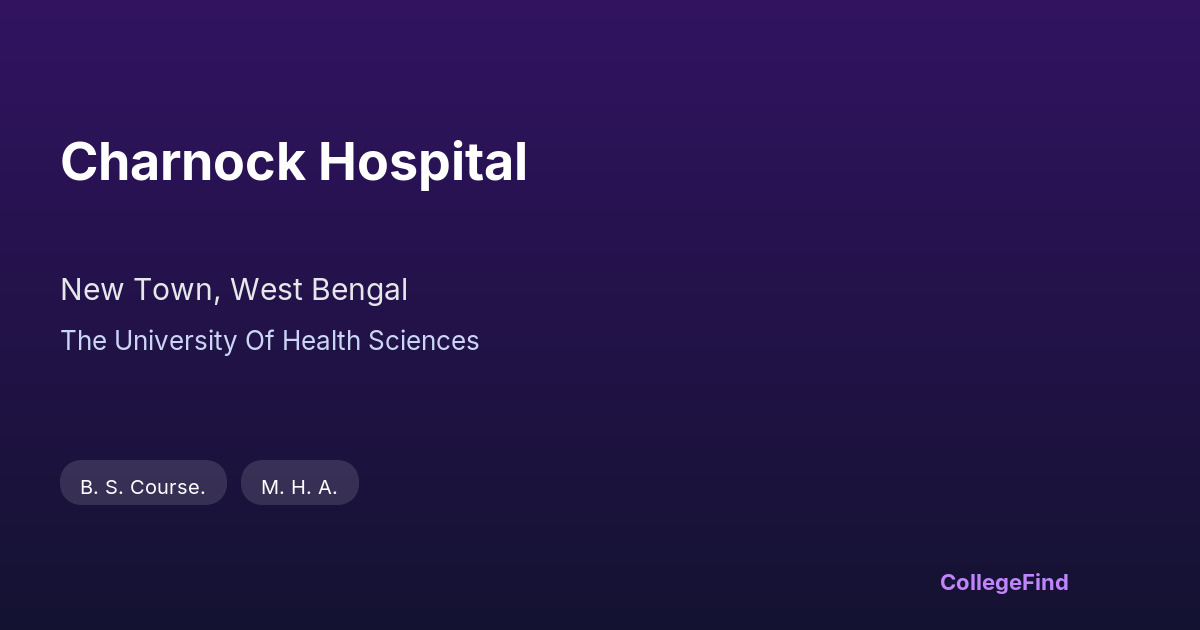Click "West Bengal" in the location line

pos(319,290)
